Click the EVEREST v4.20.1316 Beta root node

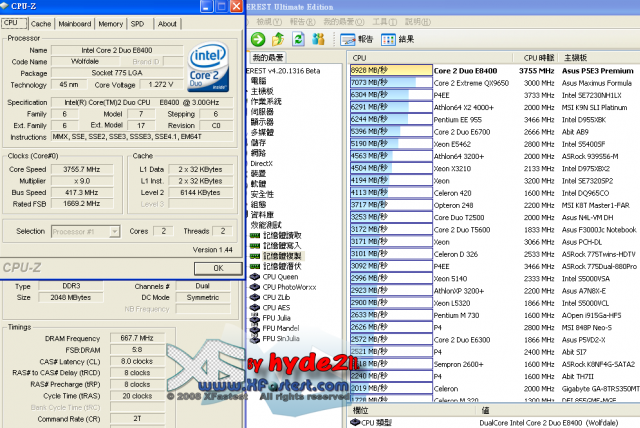point(283,71)
